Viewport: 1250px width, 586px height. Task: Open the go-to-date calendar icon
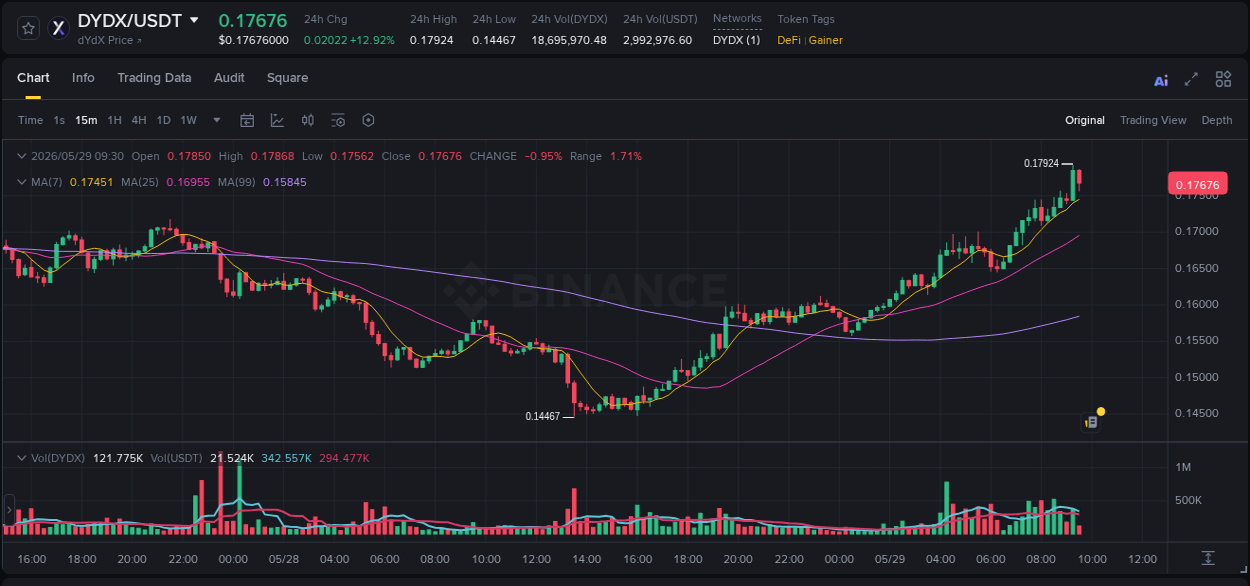coord(247,120)
